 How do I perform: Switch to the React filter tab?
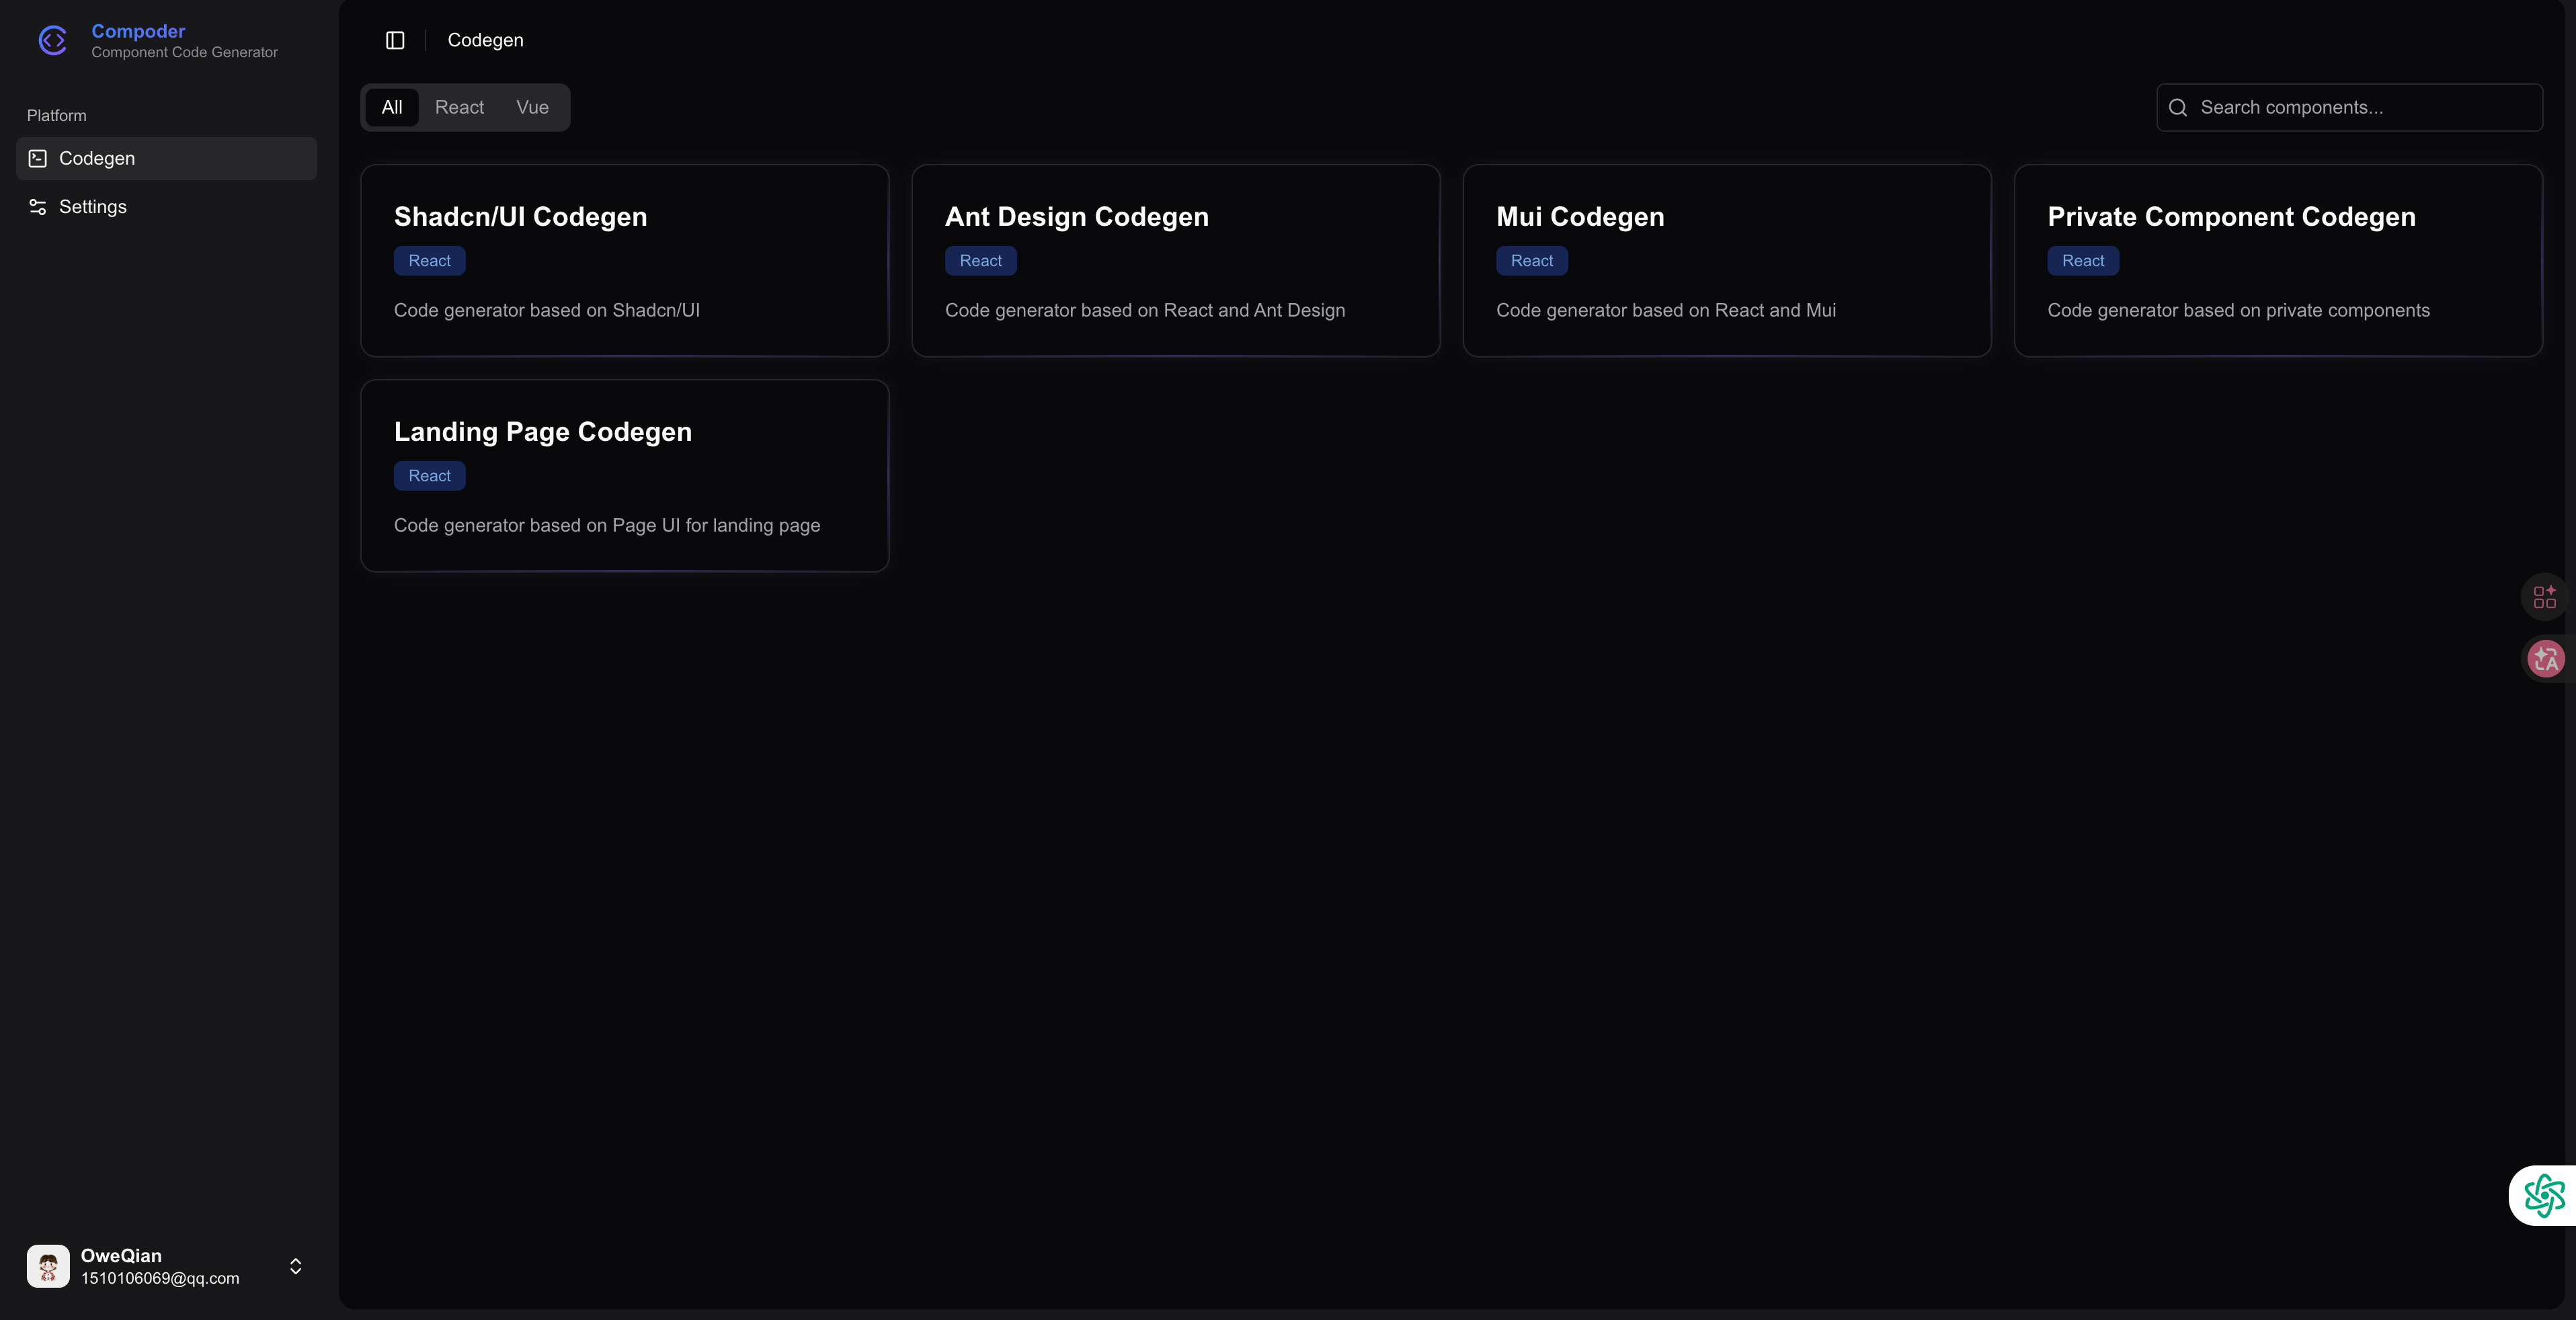tap(459, 107)
